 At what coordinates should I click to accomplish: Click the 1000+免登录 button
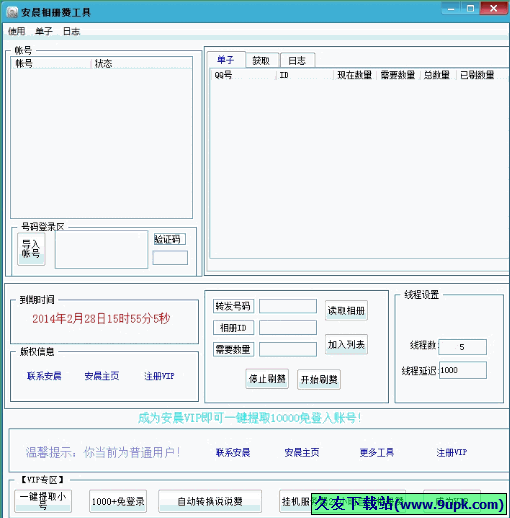click(x=118, y=501)
